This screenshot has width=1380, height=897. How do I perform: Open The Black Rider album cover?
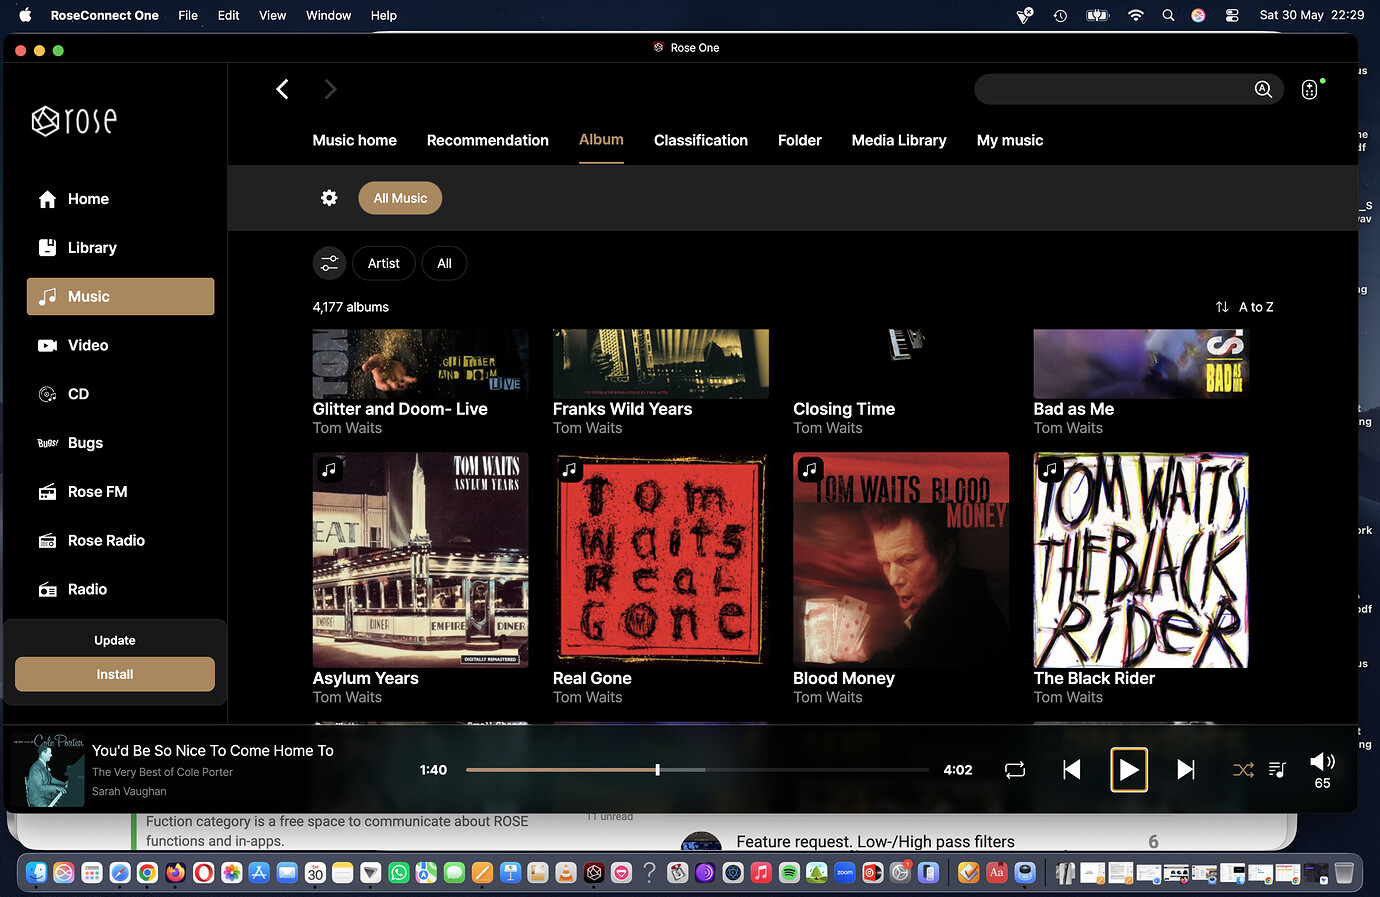[1141, 560]
